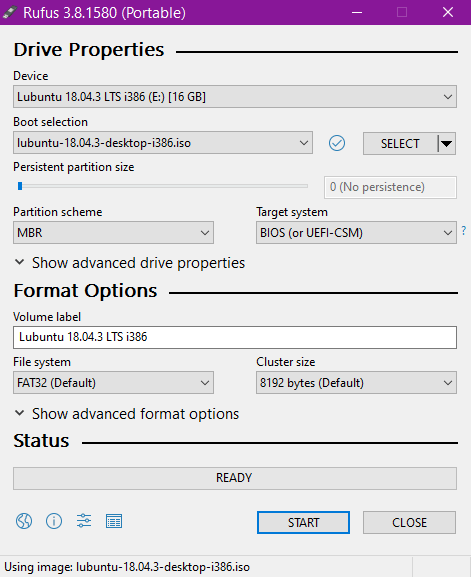Screen dimensions: 471x577
Task: Click the about information icon
Action: point(54,521)
